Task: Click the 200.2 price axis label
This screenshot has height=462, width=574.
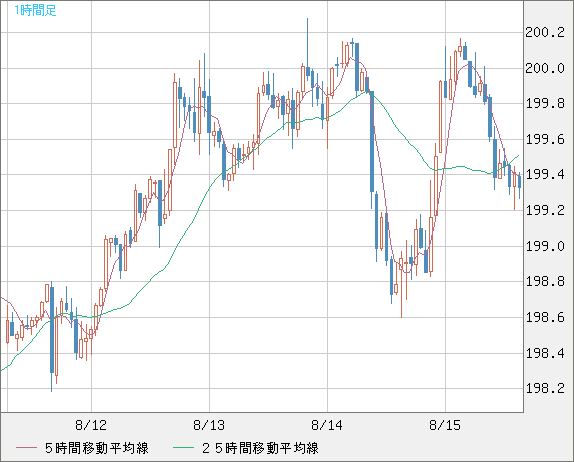Action: [545, 33]
